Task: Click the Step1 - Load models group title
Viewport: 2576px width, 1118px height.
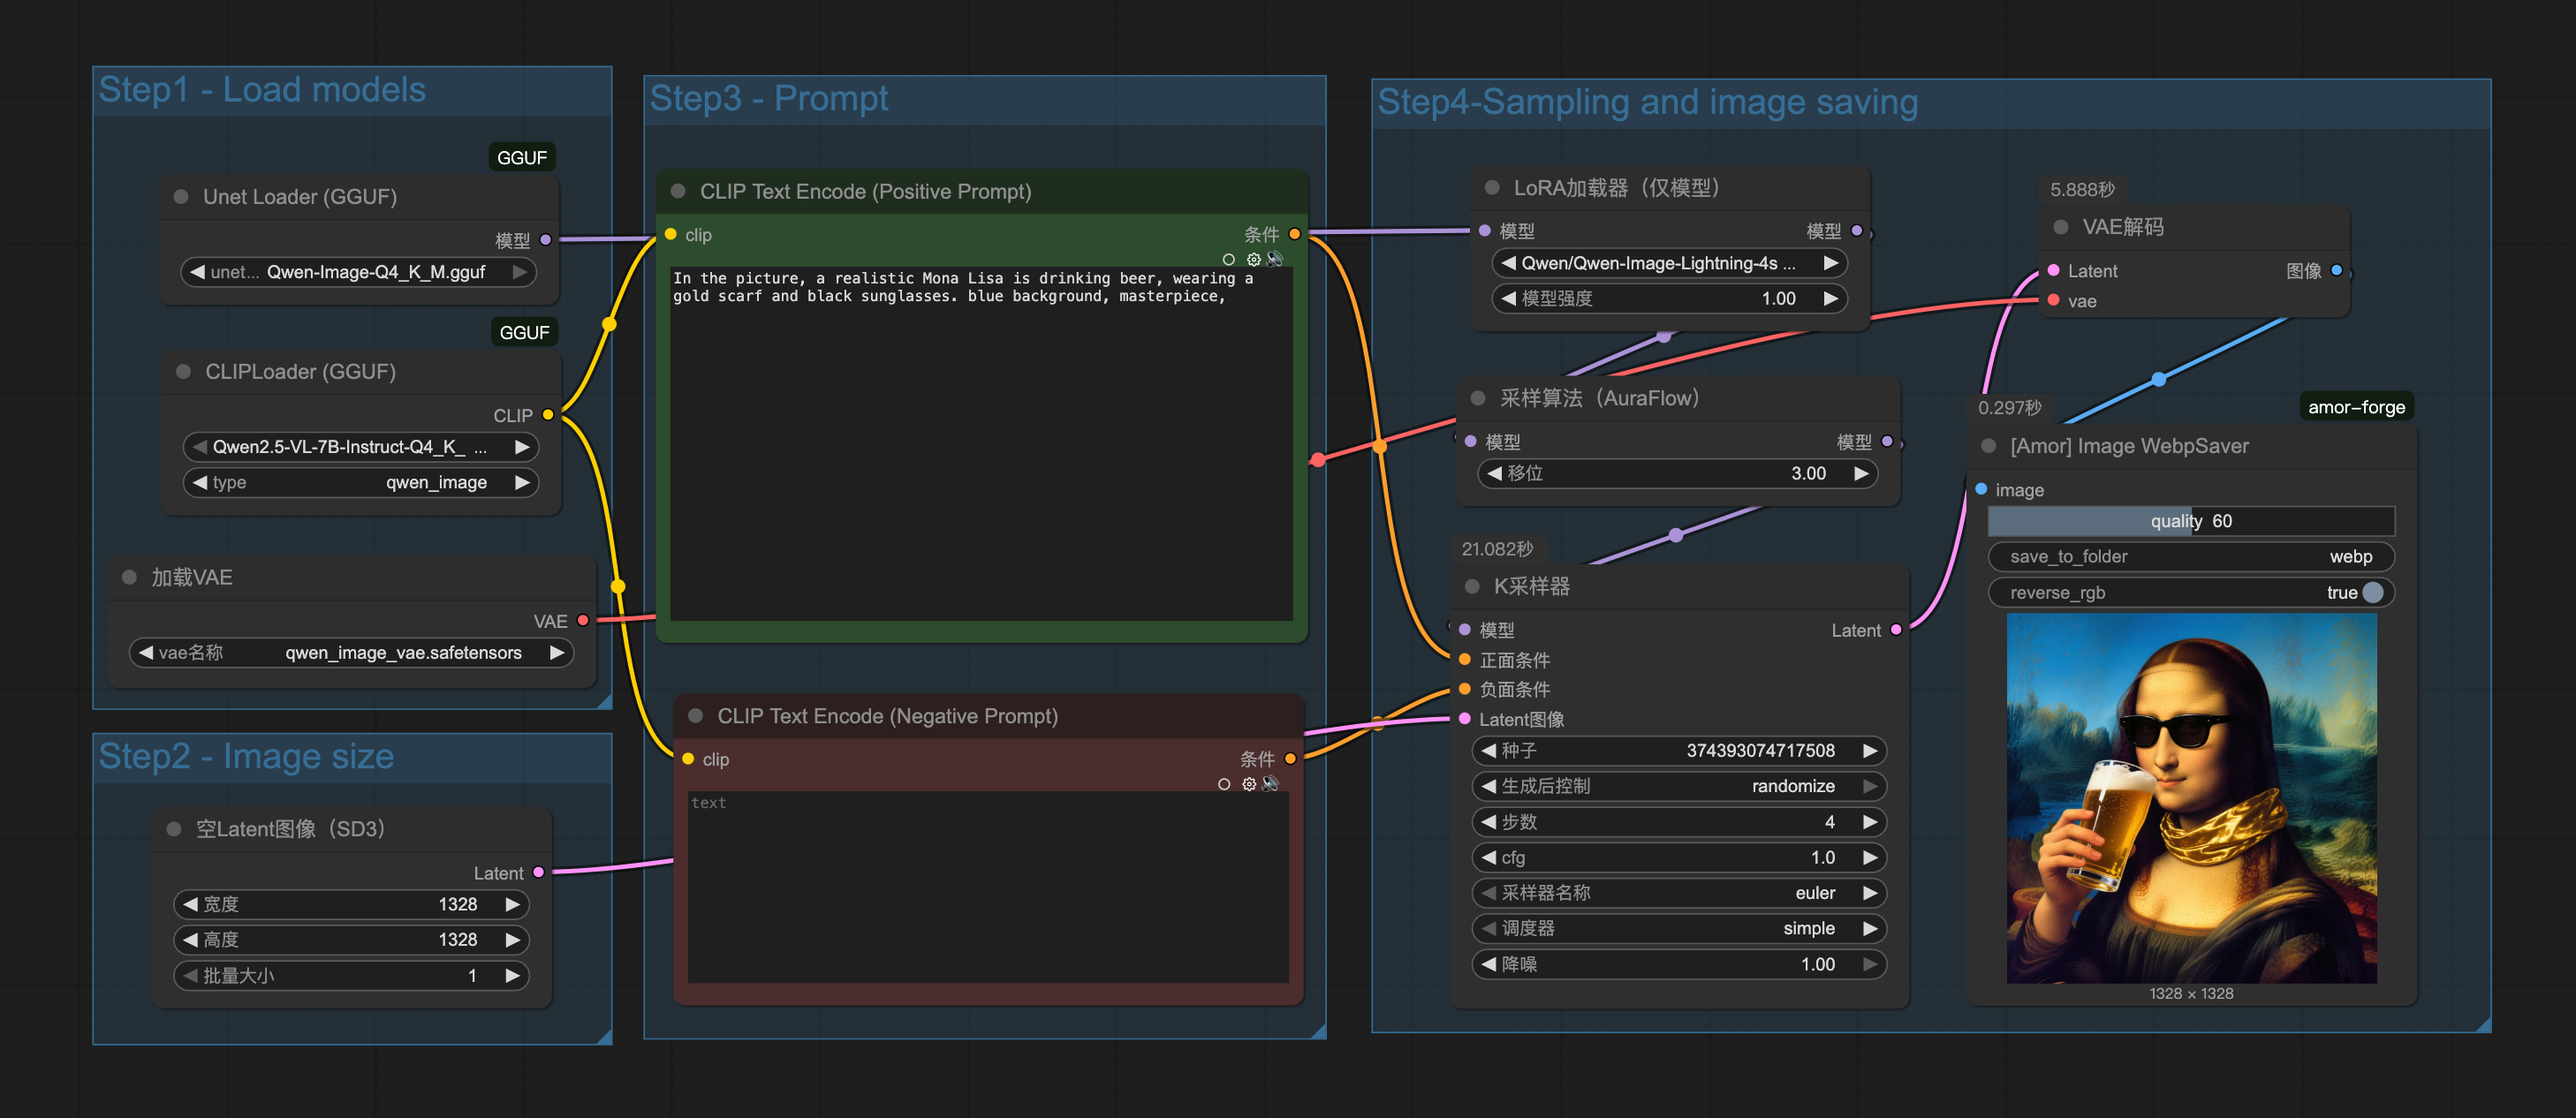Action: click(262, 90)
